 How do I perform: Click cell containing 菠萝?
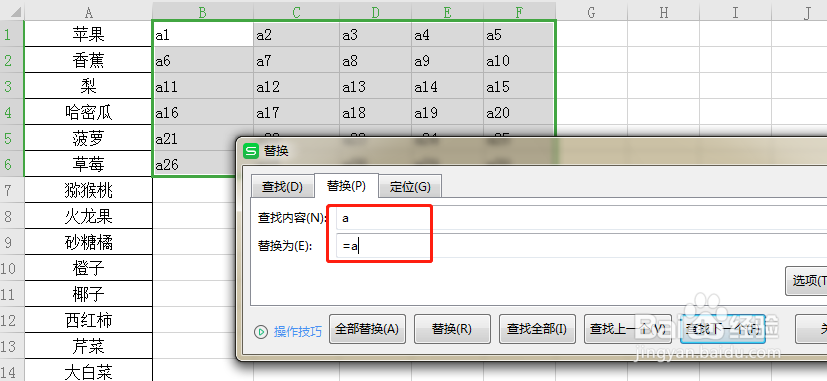pos(89,138)
